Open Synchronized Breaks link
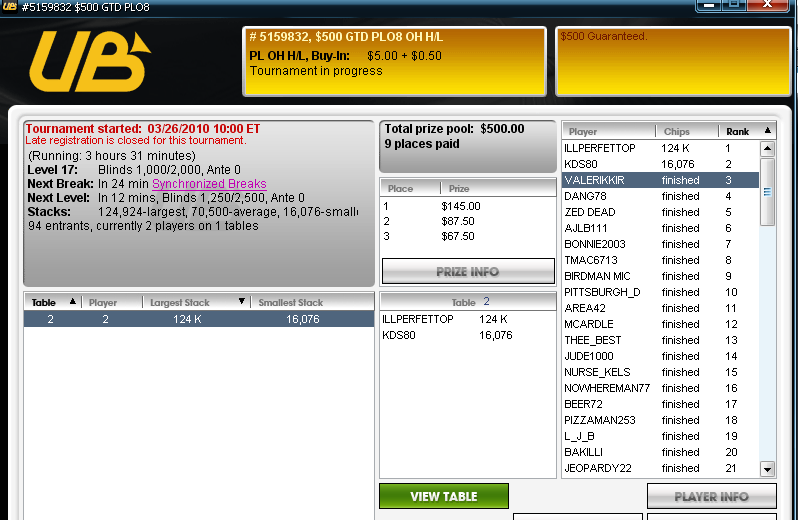 (x=209, y=184)
